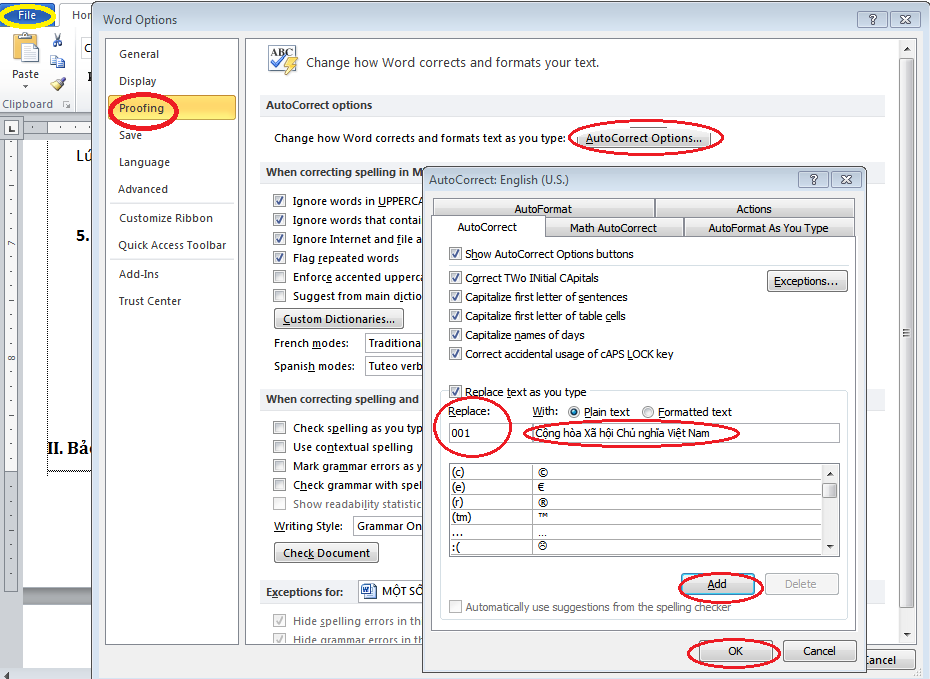Switch to the AutoFormat tab
This screenshot has width=930, height=679.
pyautogui.click(x=543, y=209)
